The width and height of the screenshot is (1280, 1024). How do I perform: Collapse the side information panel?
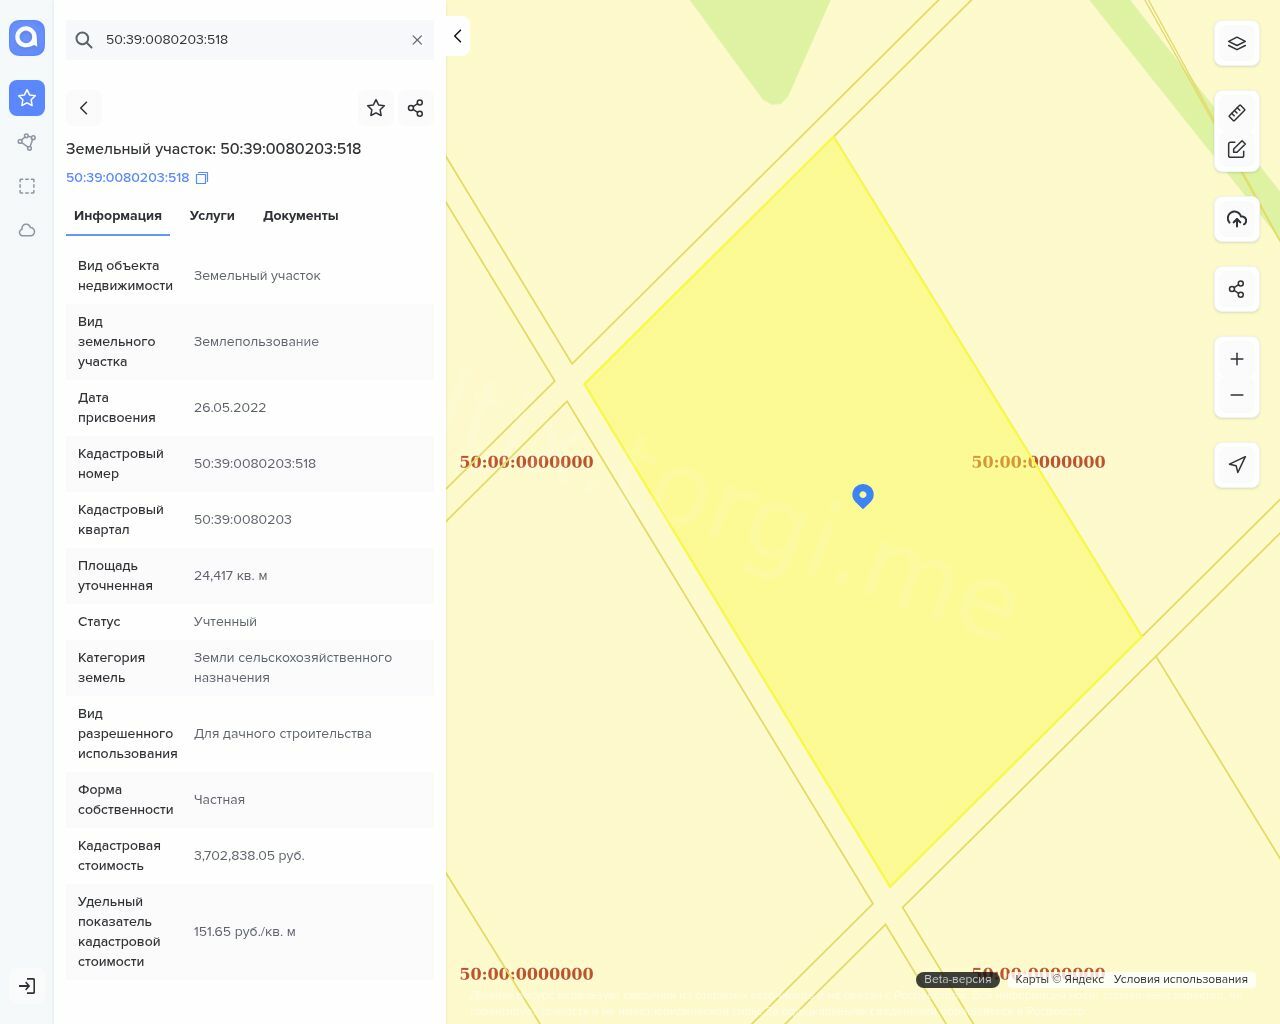457,36
